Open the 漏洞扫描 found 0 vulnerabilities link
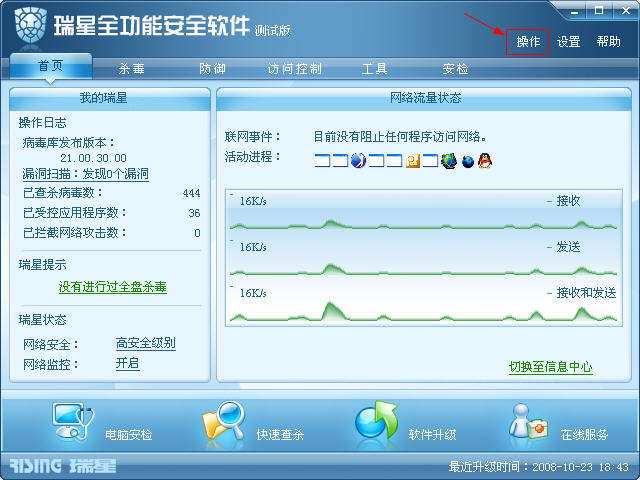Image resolution: width=640 pixels, height=480 pixels. (x=85, y=174)
